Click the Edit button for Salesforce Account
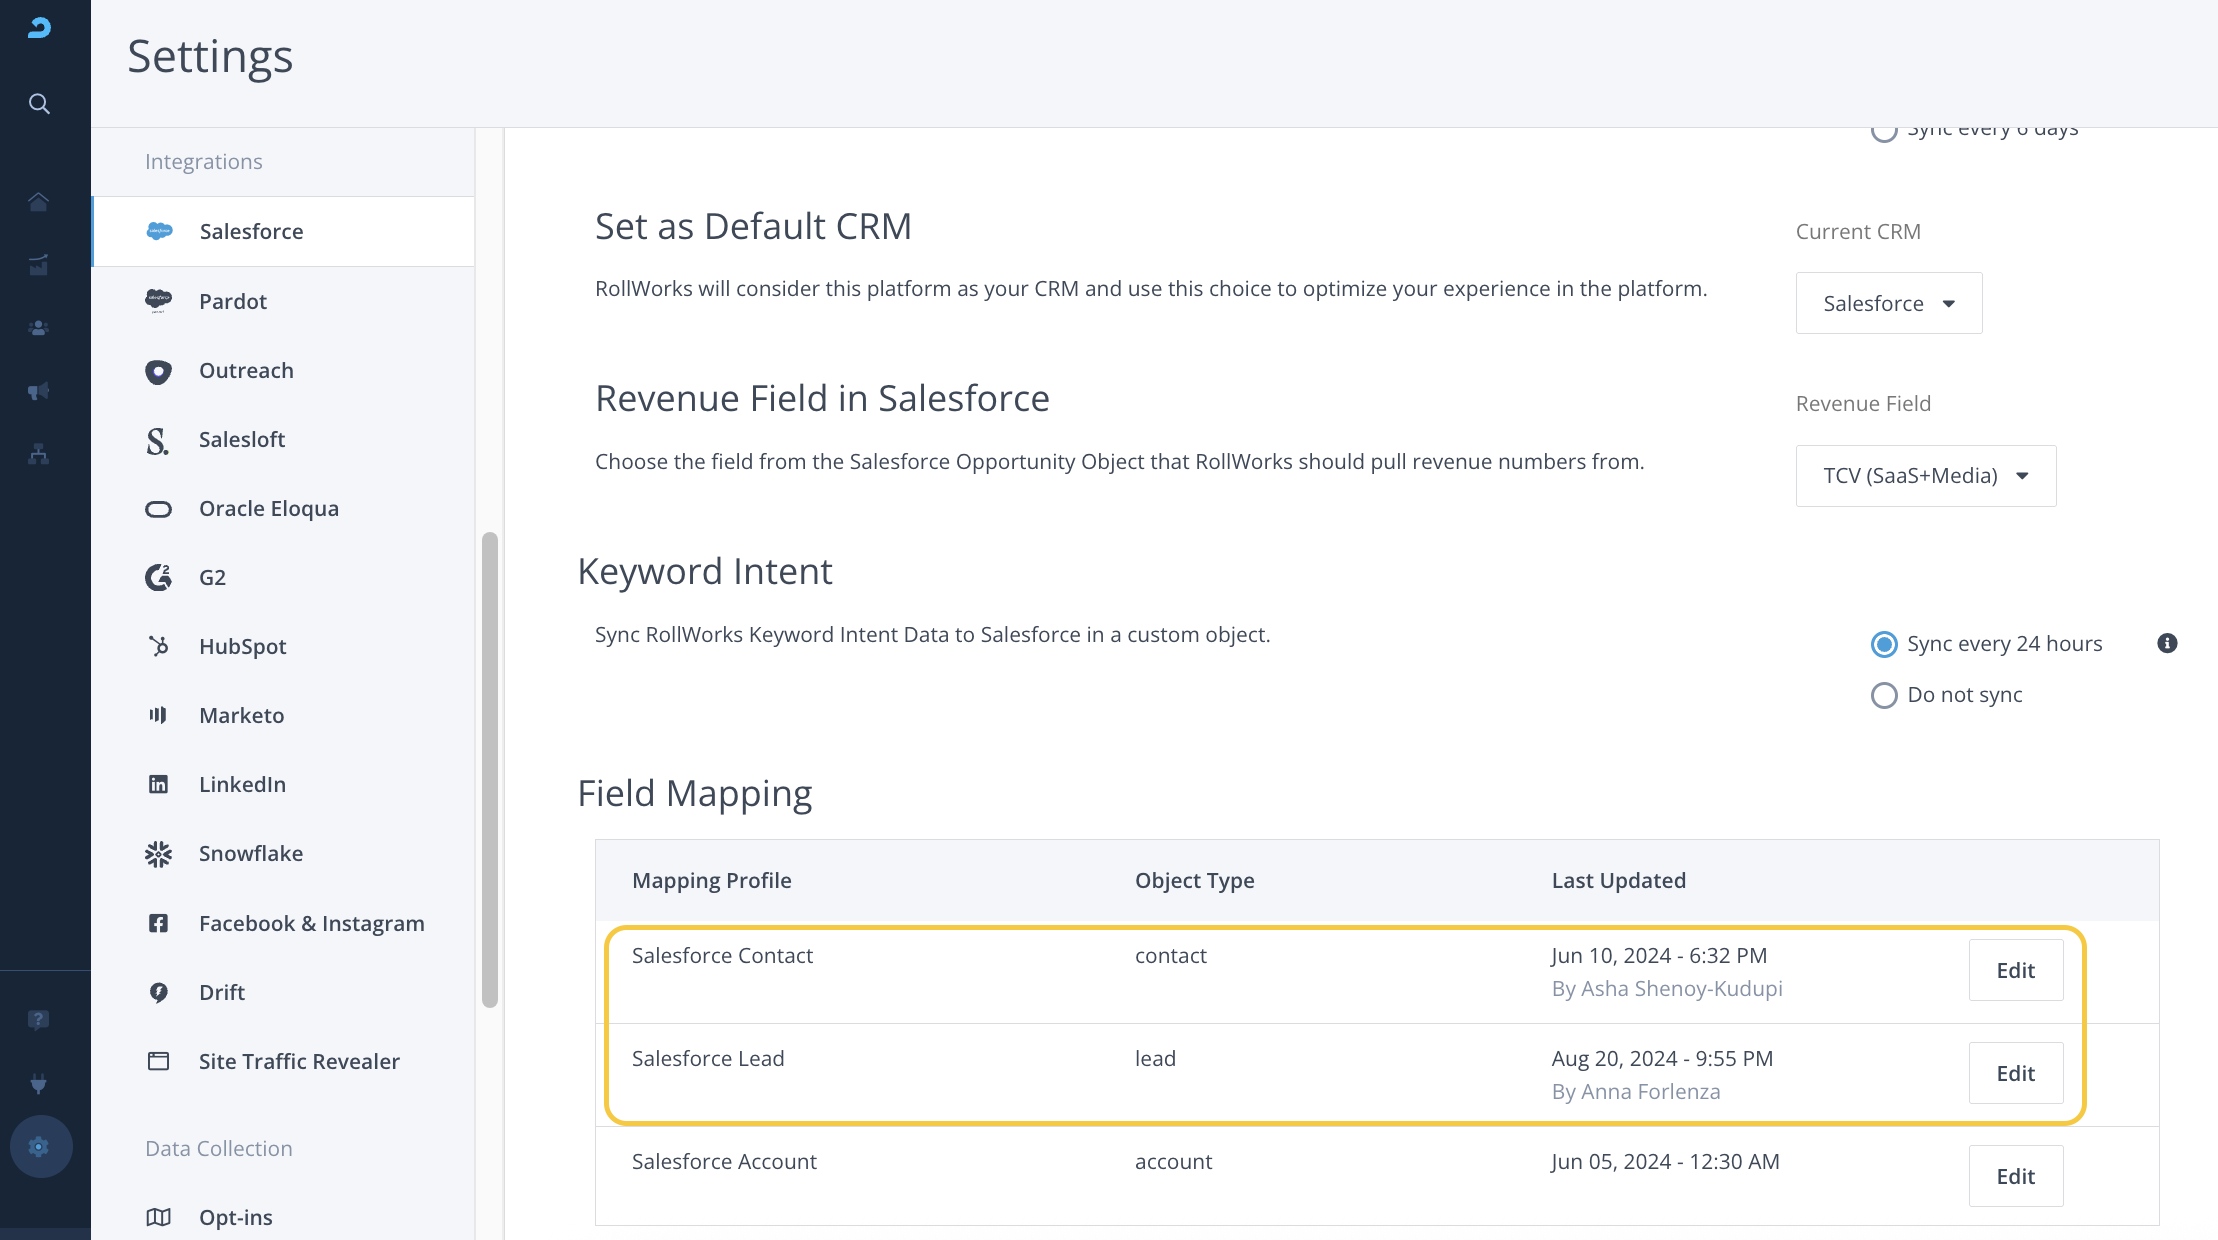The image size is (2218, 1240). tap(2015, 1177)
